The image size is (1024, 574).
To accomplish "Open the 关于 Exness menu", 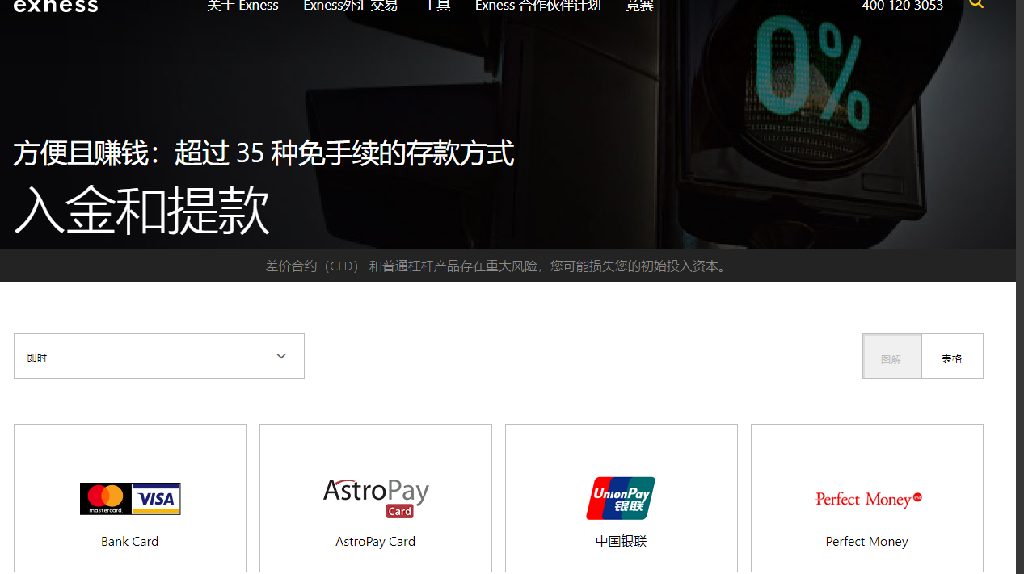I will tap(243, 6).
